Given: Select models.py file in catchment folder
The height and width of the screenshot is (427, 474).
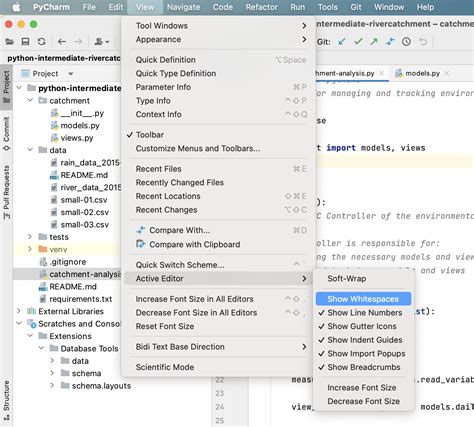Looking at the screenshot, I should pyautogui.click(x=80, y=126).
